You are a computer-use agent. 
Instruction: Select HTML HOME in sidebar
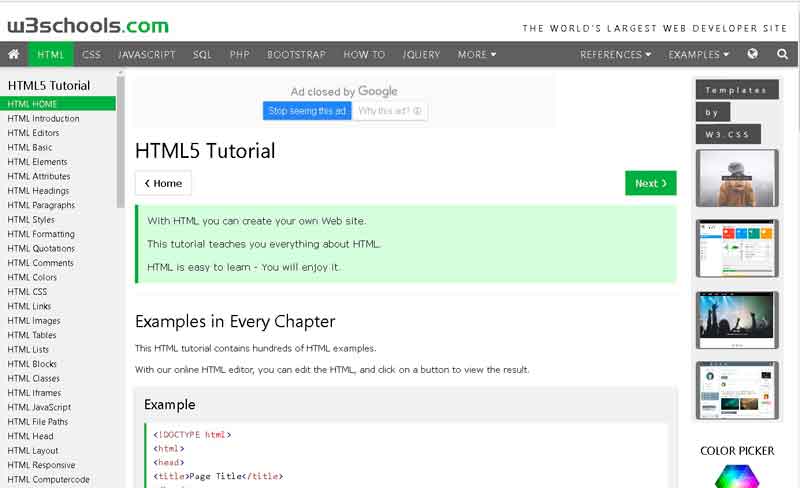(x=58, y=104)
